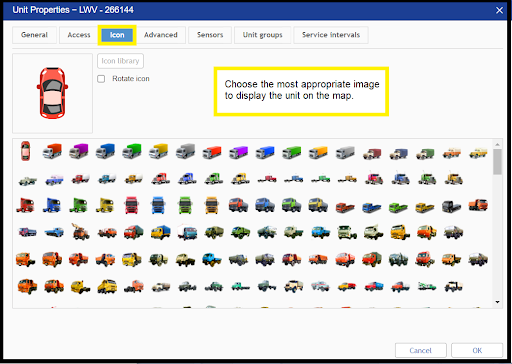Choose yellow vintage truck ending the first row
512x364 pixels.
click(x=478, y=153)
